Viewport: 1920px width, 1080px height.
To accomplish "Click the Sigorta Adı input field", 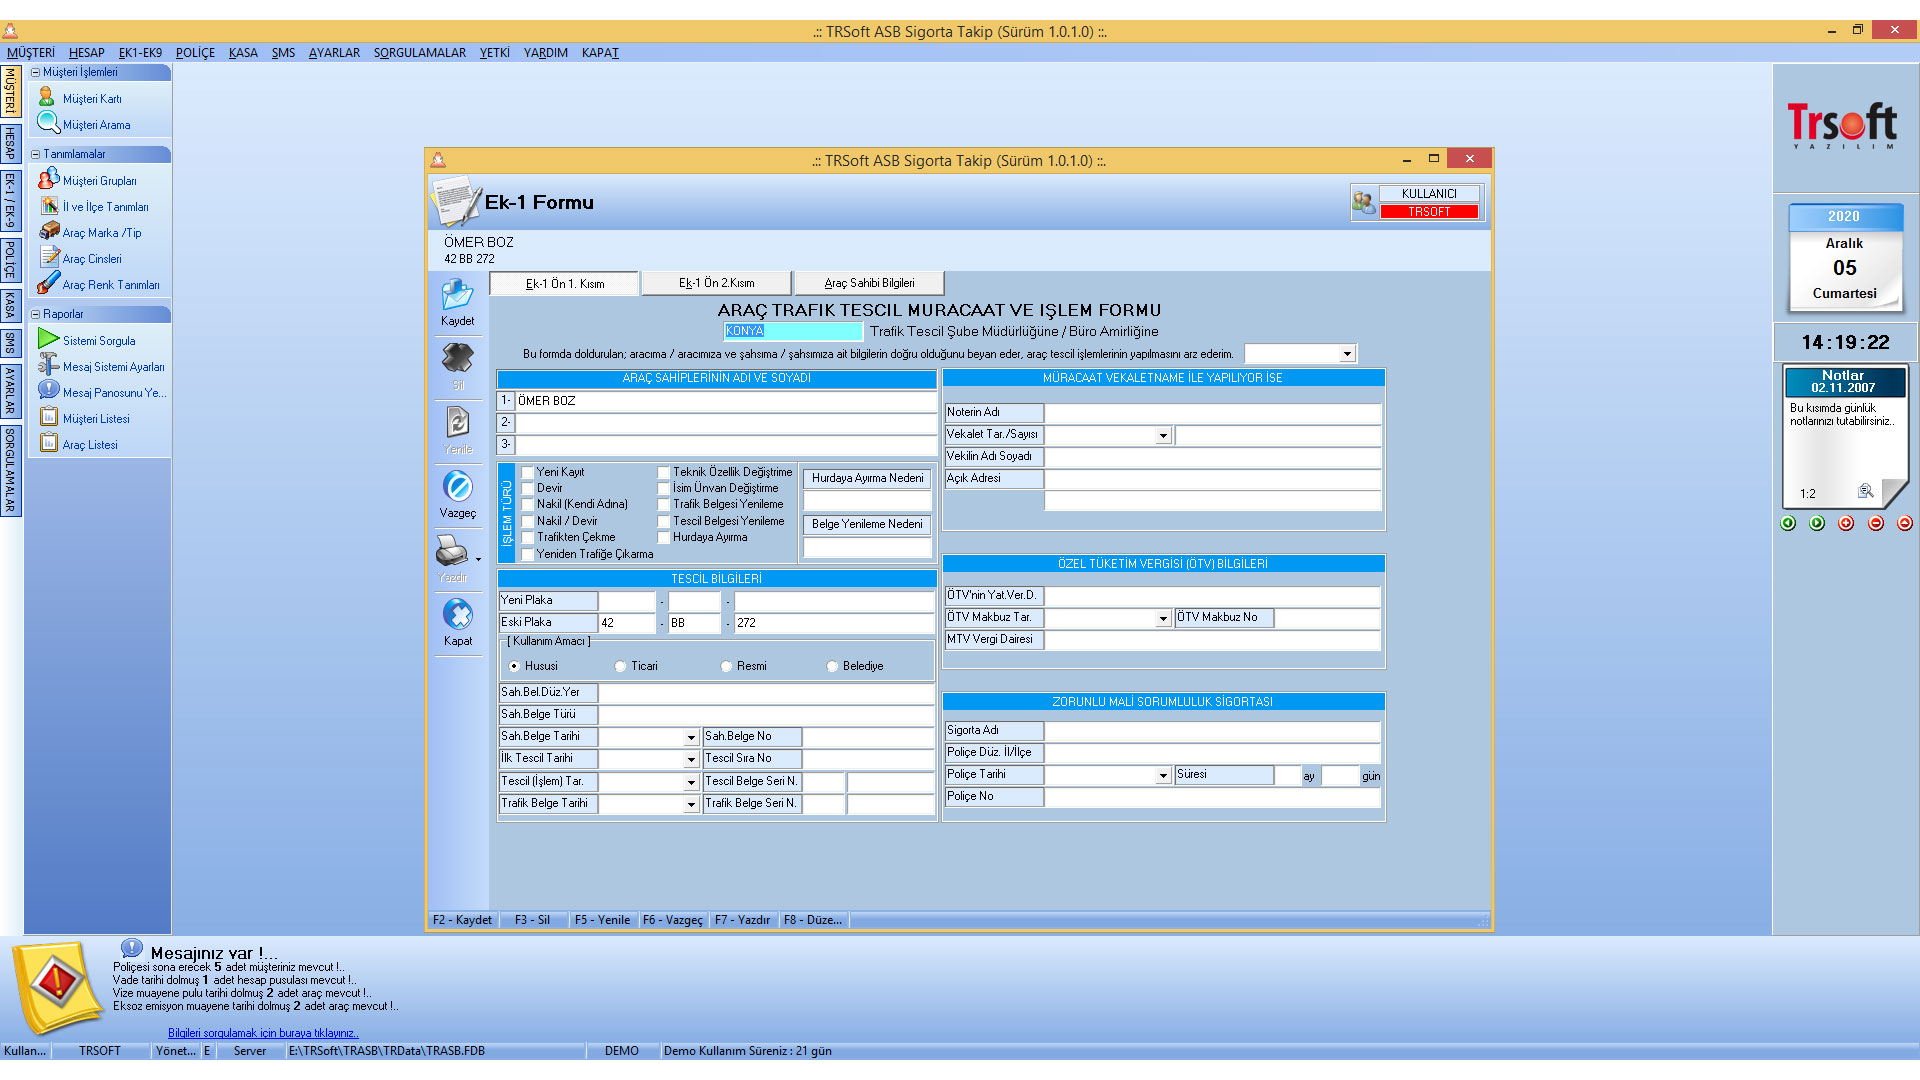I will [x=1213, y=731].
